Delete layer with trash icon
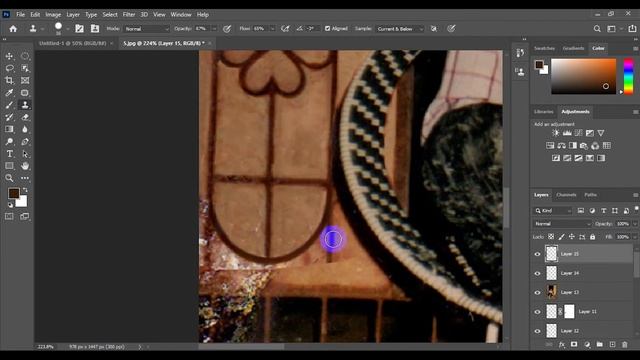Viewport: 640px width, 360px height. point(624,344)
